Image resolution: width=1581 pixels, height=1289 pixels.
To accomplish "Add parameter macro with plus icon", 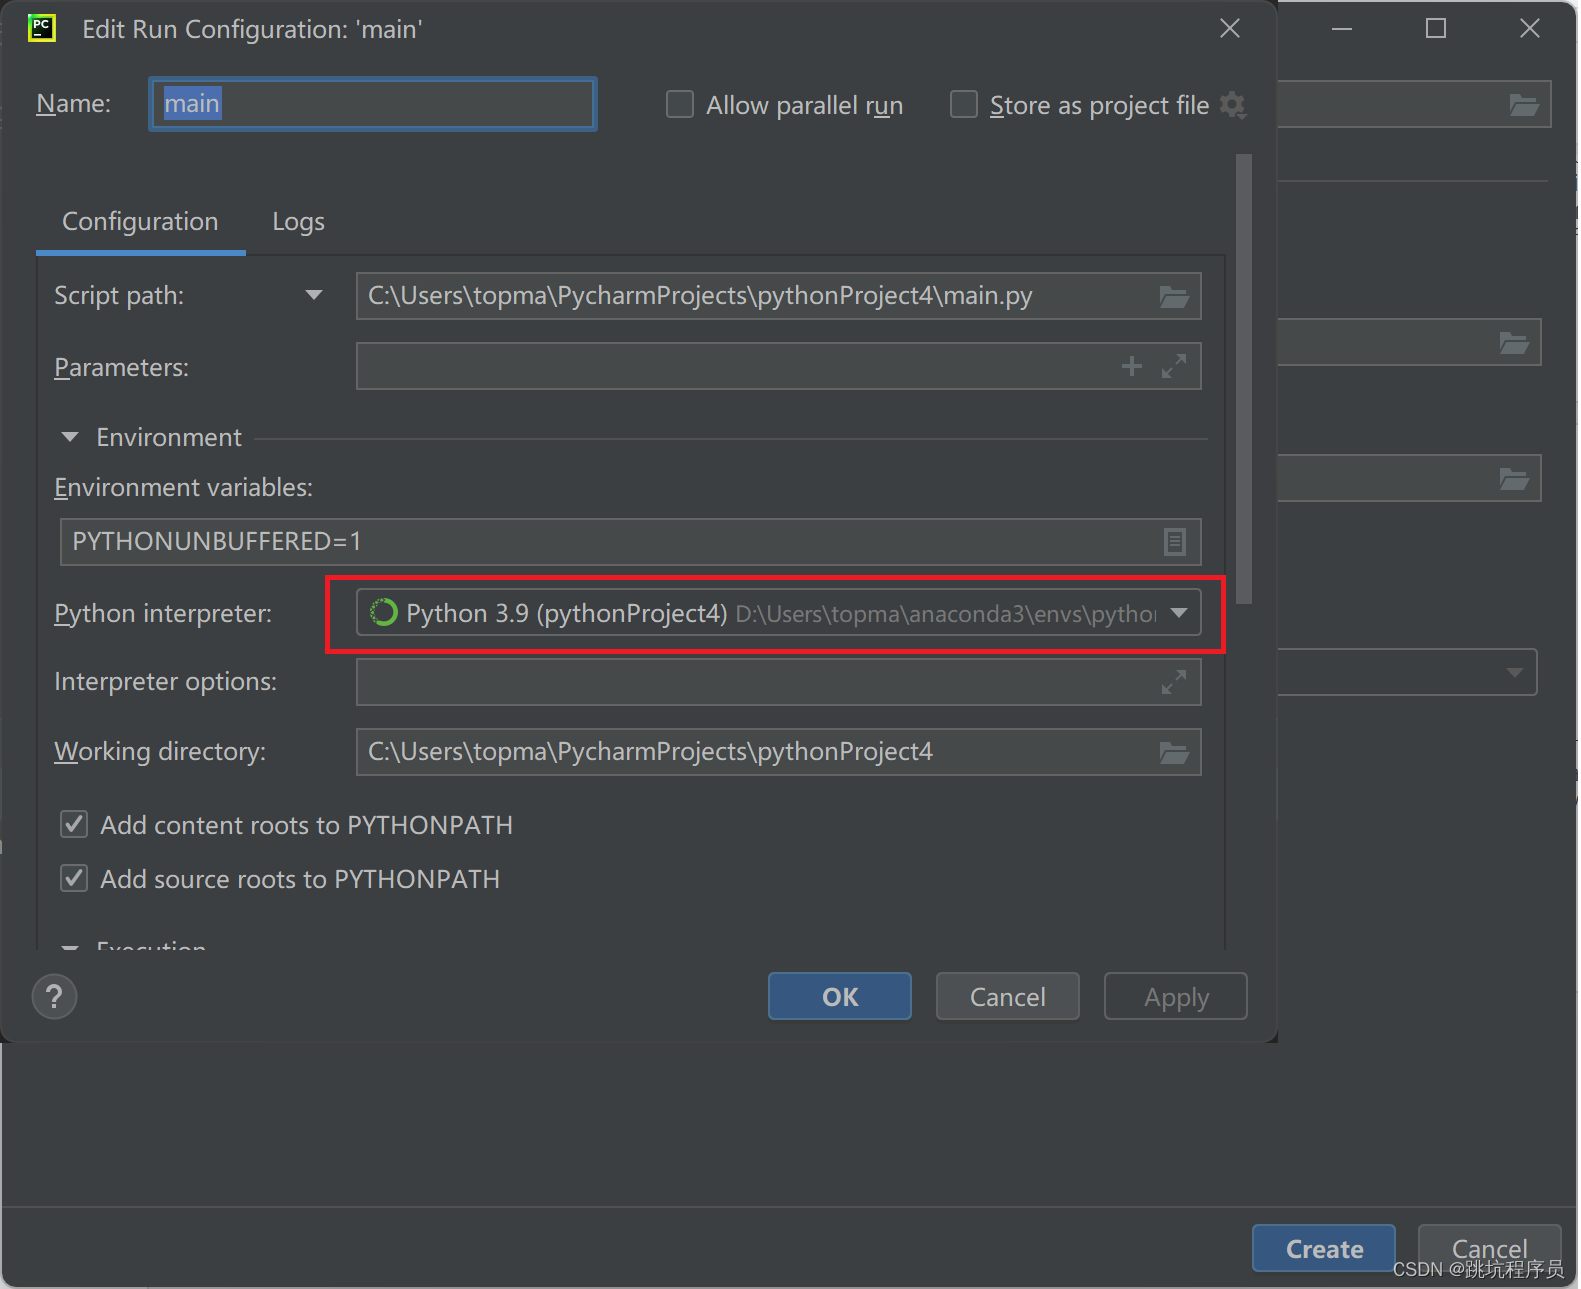I will [1131, 366].
